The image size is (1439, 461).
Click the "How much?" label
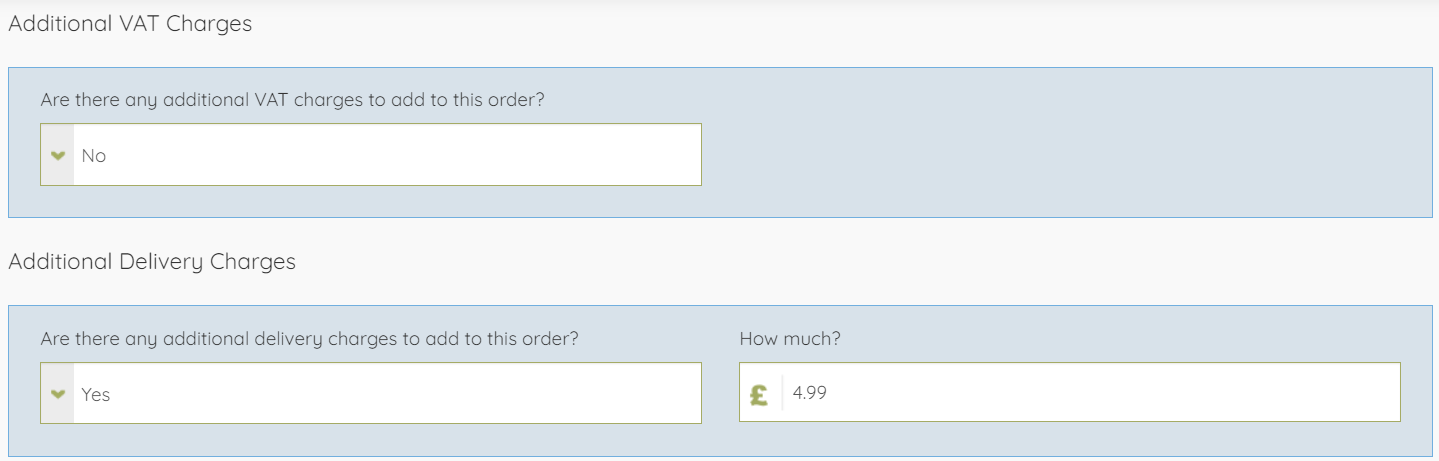(x=790, y=338)
